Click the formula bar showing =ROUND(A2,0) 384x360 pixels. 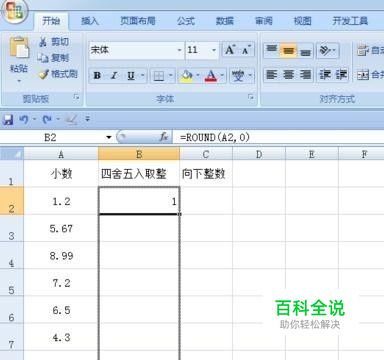[278, 137]
